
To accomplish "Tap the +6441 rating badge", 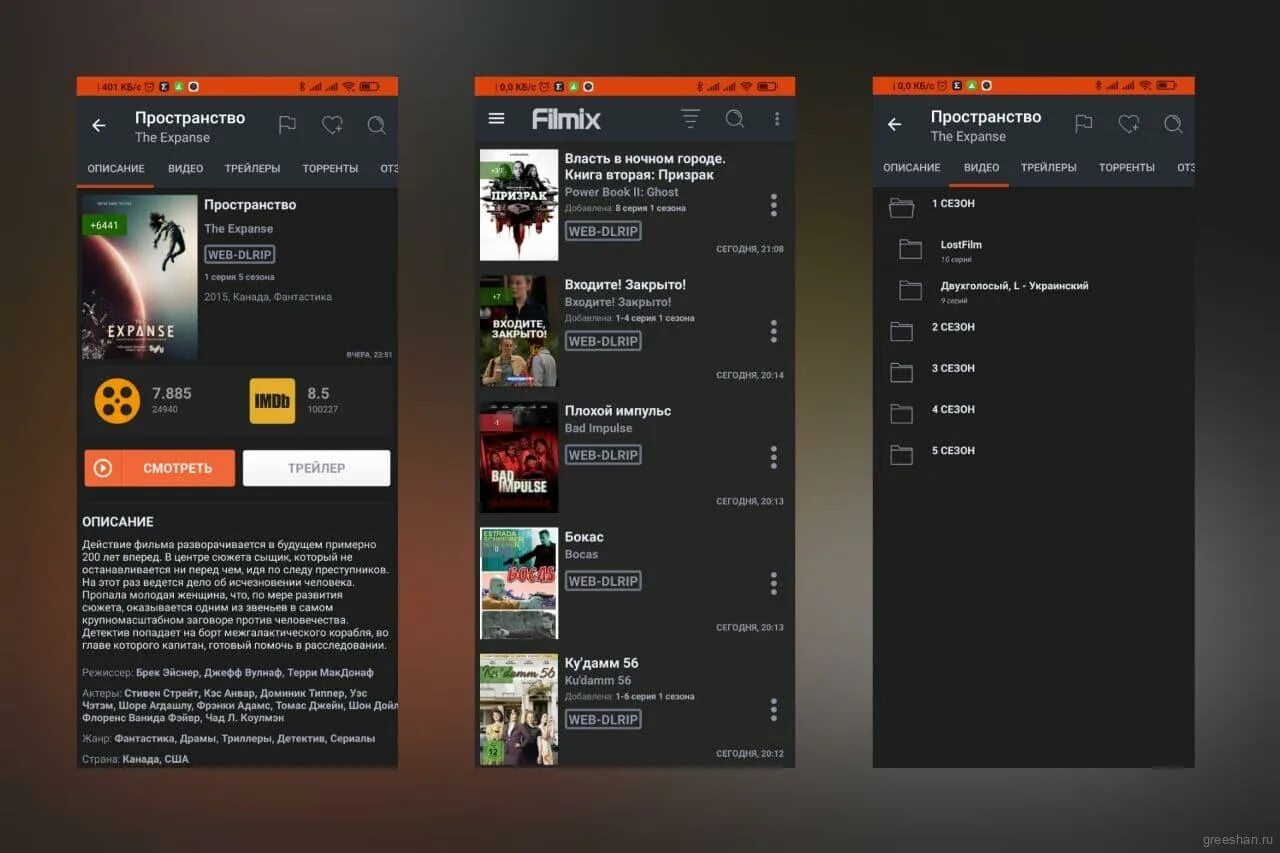I will click(x=104, y=225).
